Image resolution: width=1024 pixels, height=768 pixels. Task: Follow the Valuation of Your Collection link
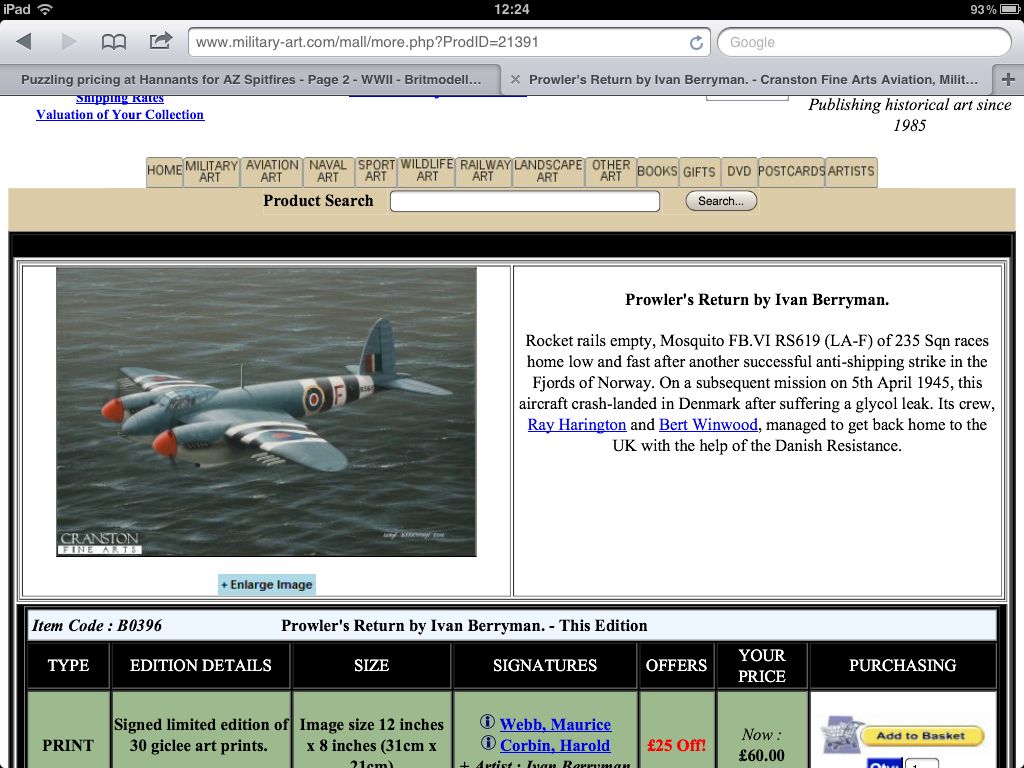point(120,115)
